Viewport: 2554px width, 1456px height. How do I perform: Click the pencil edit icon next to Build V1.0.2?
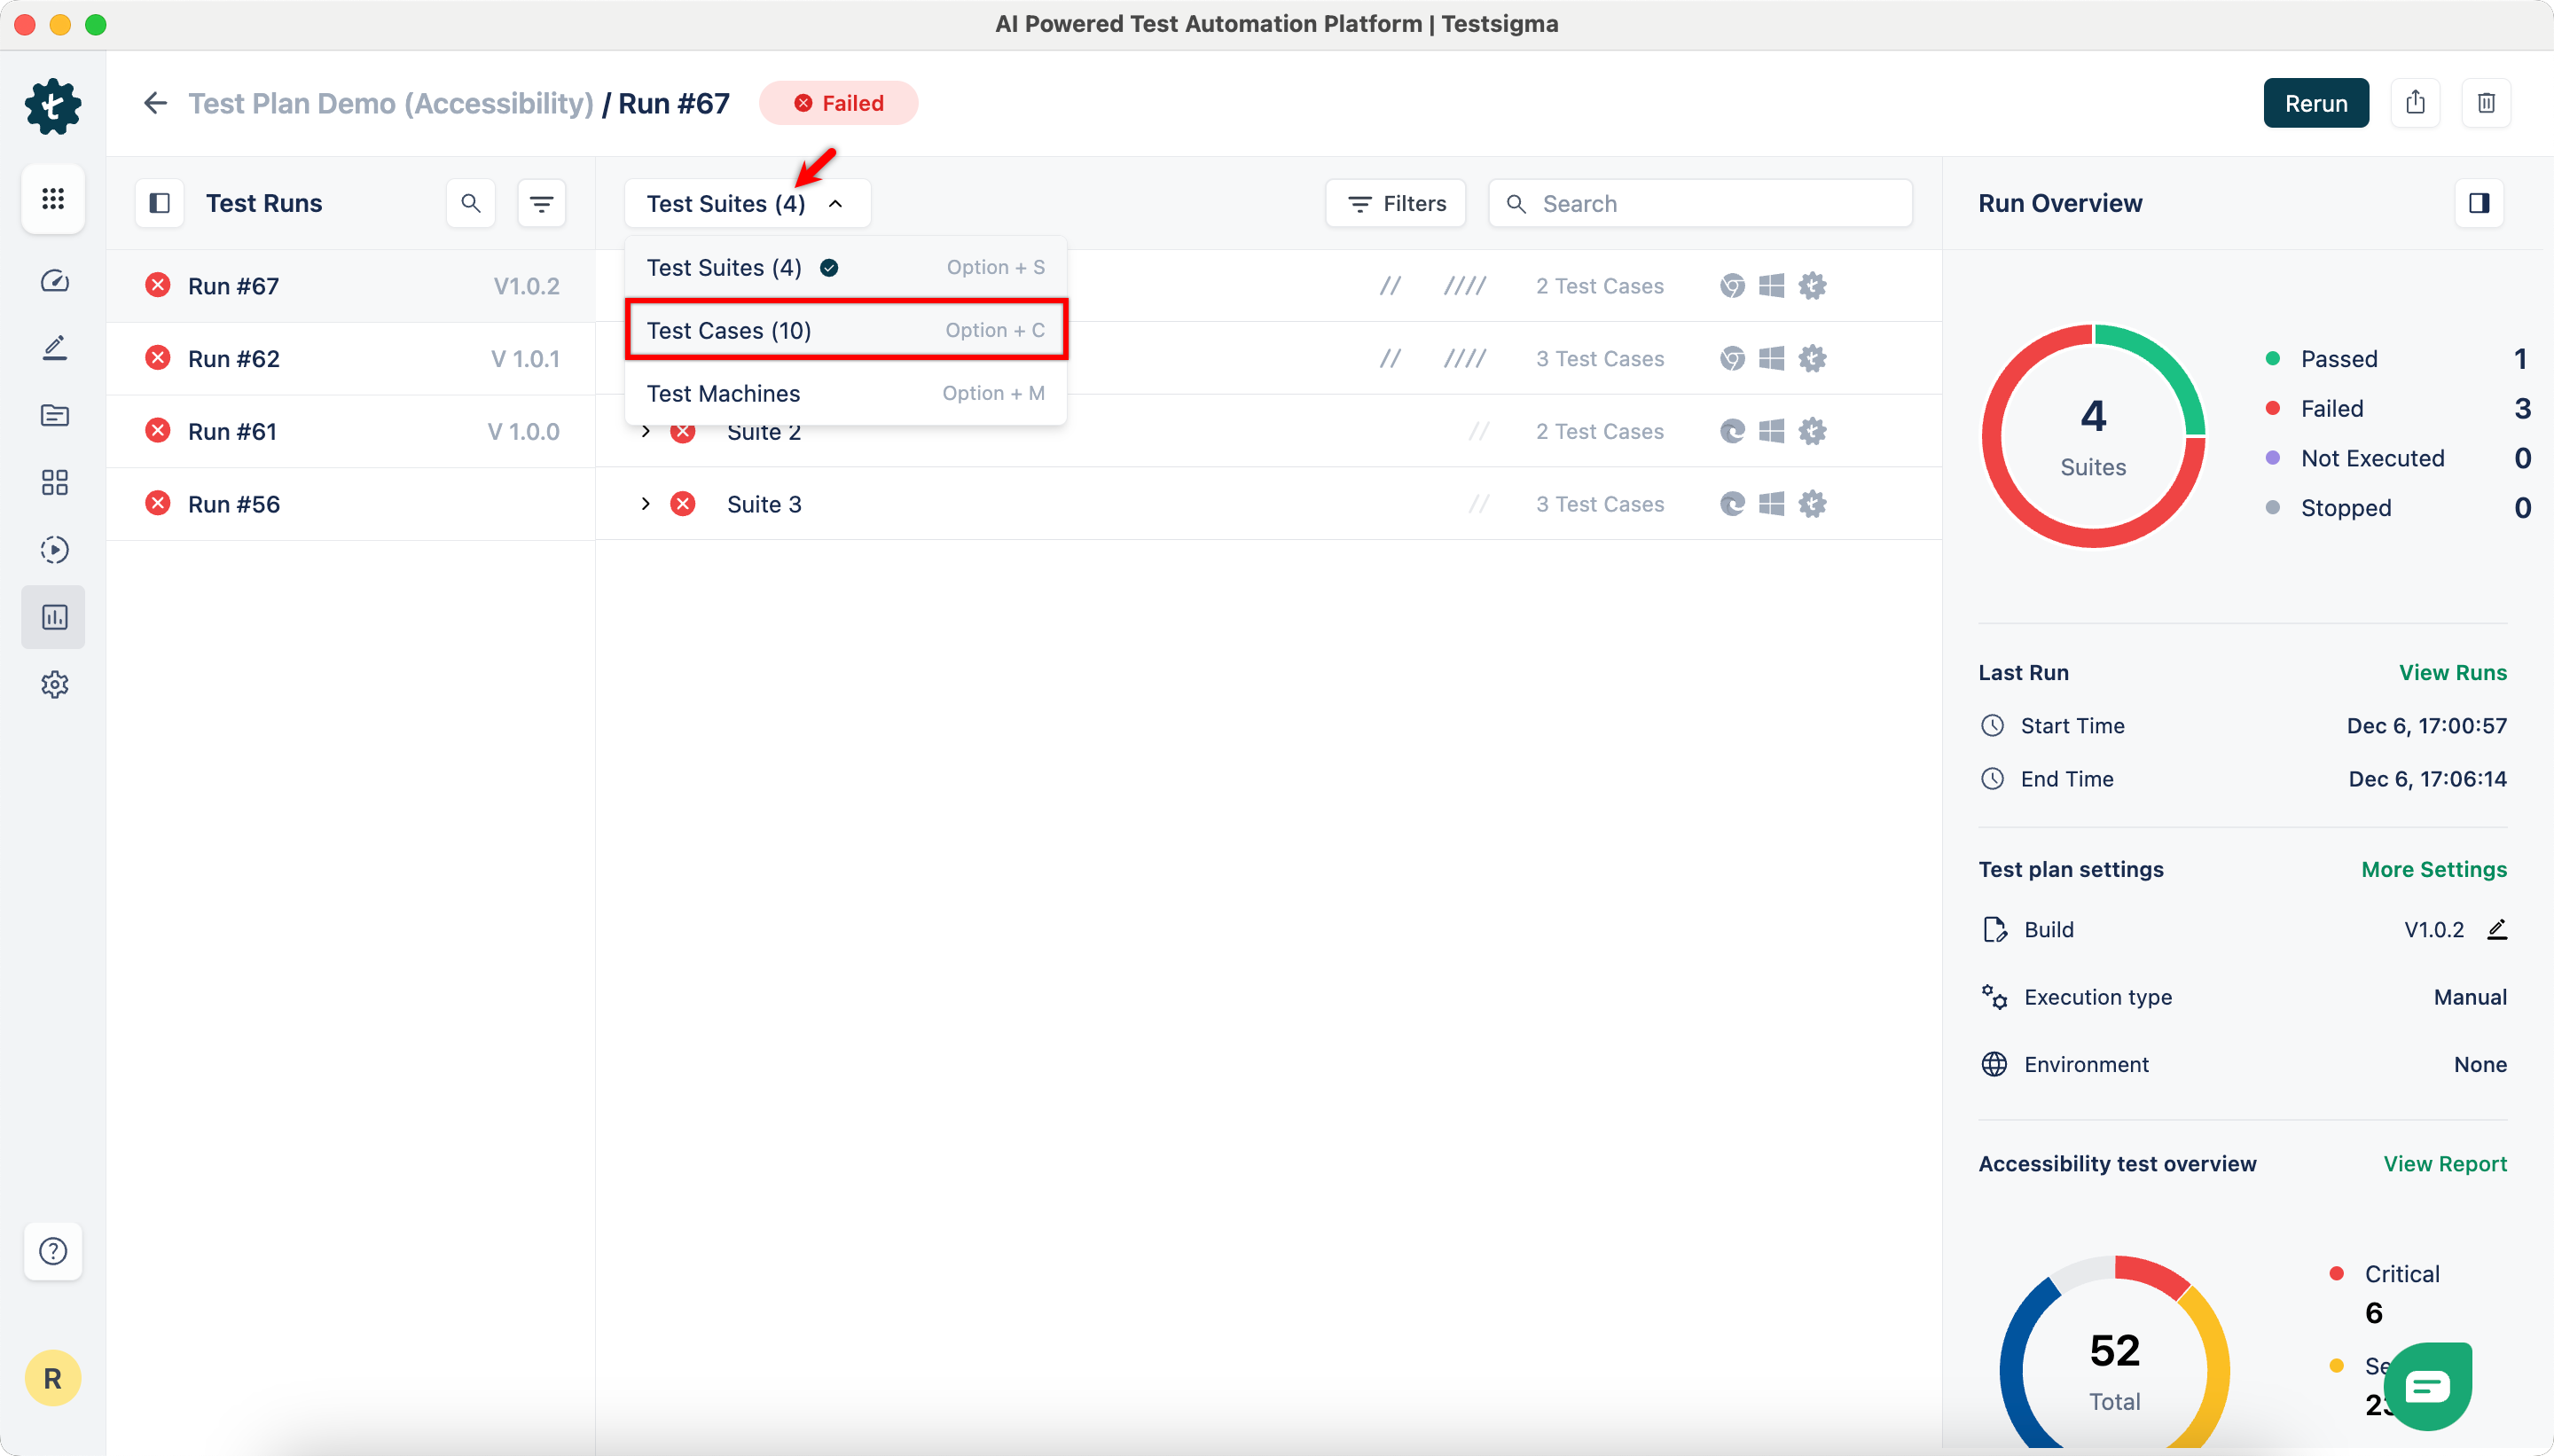click(x=2497, y=929)
